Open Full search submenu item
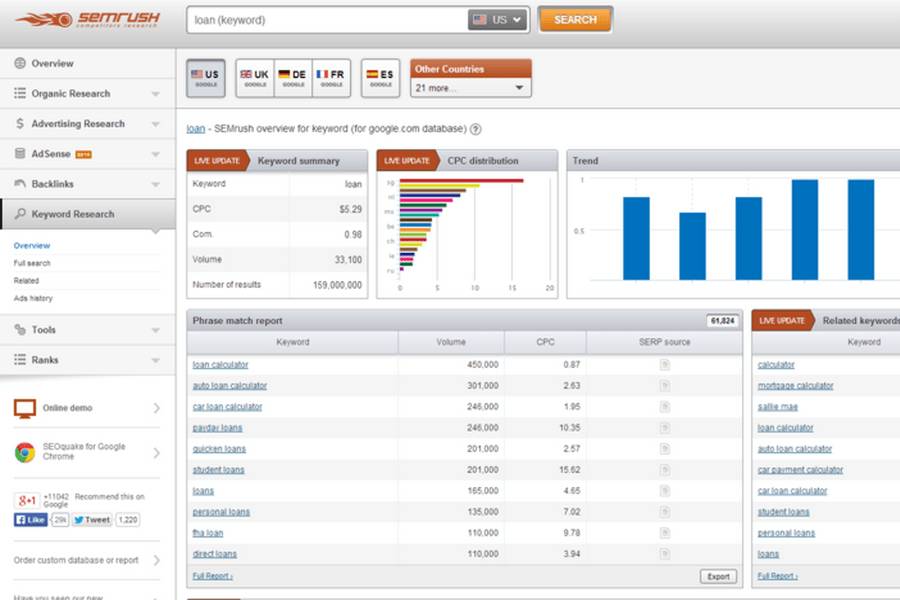The image size is (900, 600). tap(32, 263)
